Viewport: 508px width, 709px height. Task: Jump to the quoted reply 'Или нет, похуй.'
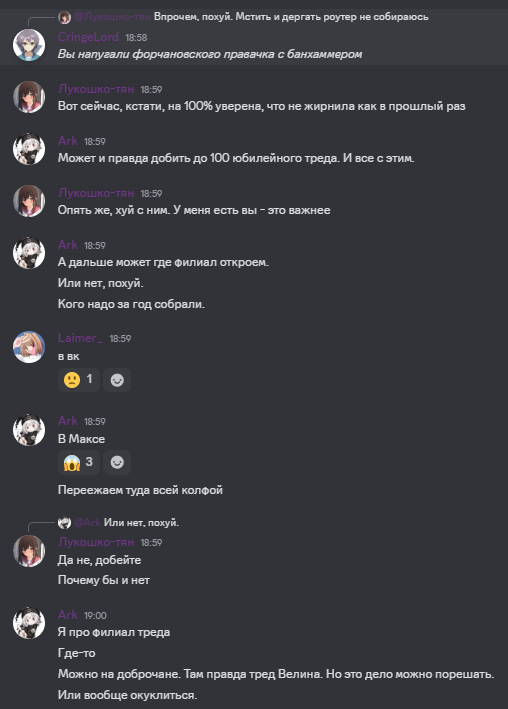(x=141, y=523)
